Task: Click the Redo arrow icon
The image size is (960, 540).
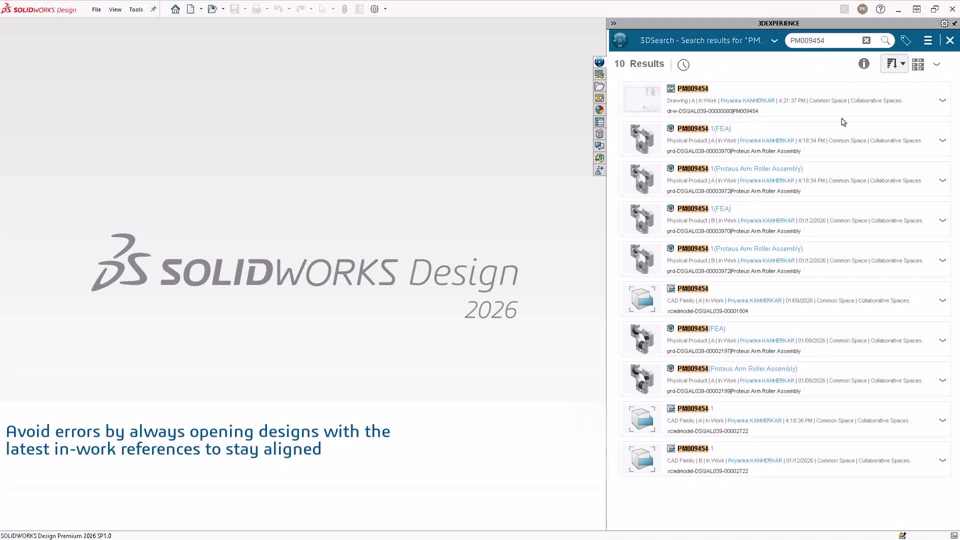Action: [x=301, y=9]
